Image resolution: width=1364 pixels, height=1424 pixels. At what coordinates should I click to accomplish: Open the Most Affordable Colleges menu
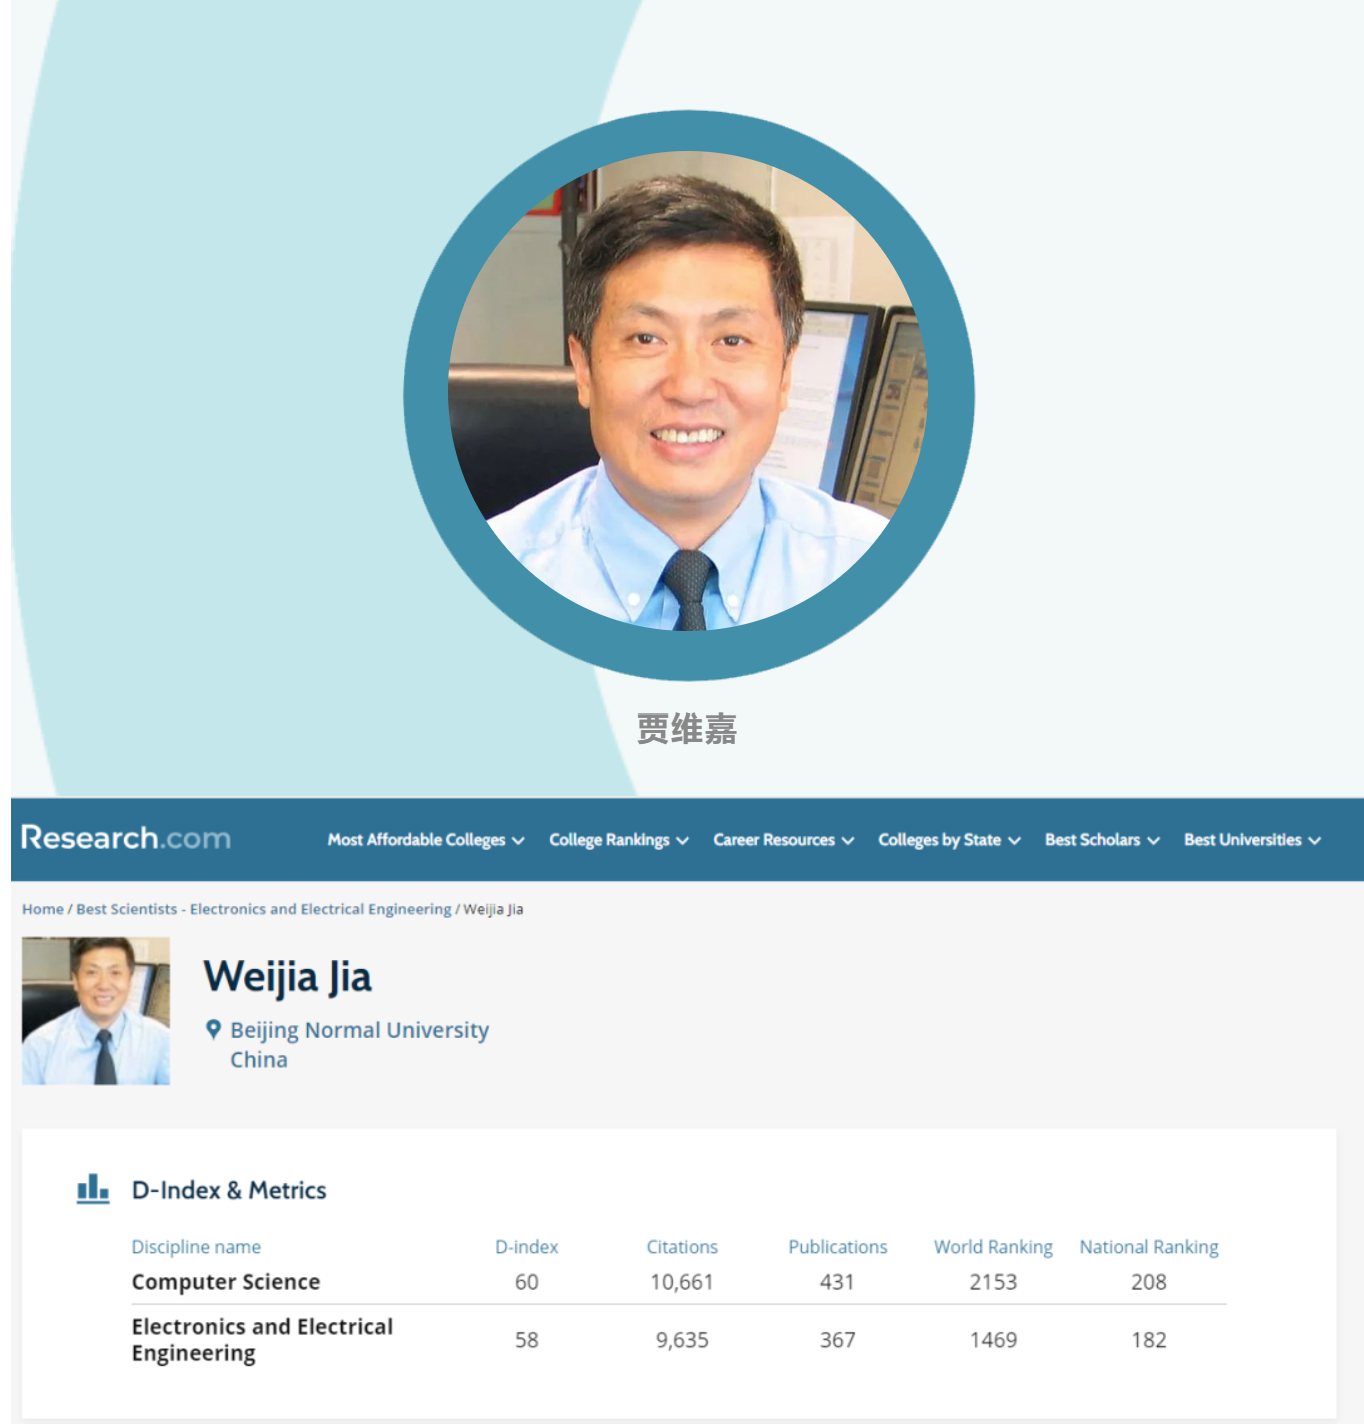426,840
